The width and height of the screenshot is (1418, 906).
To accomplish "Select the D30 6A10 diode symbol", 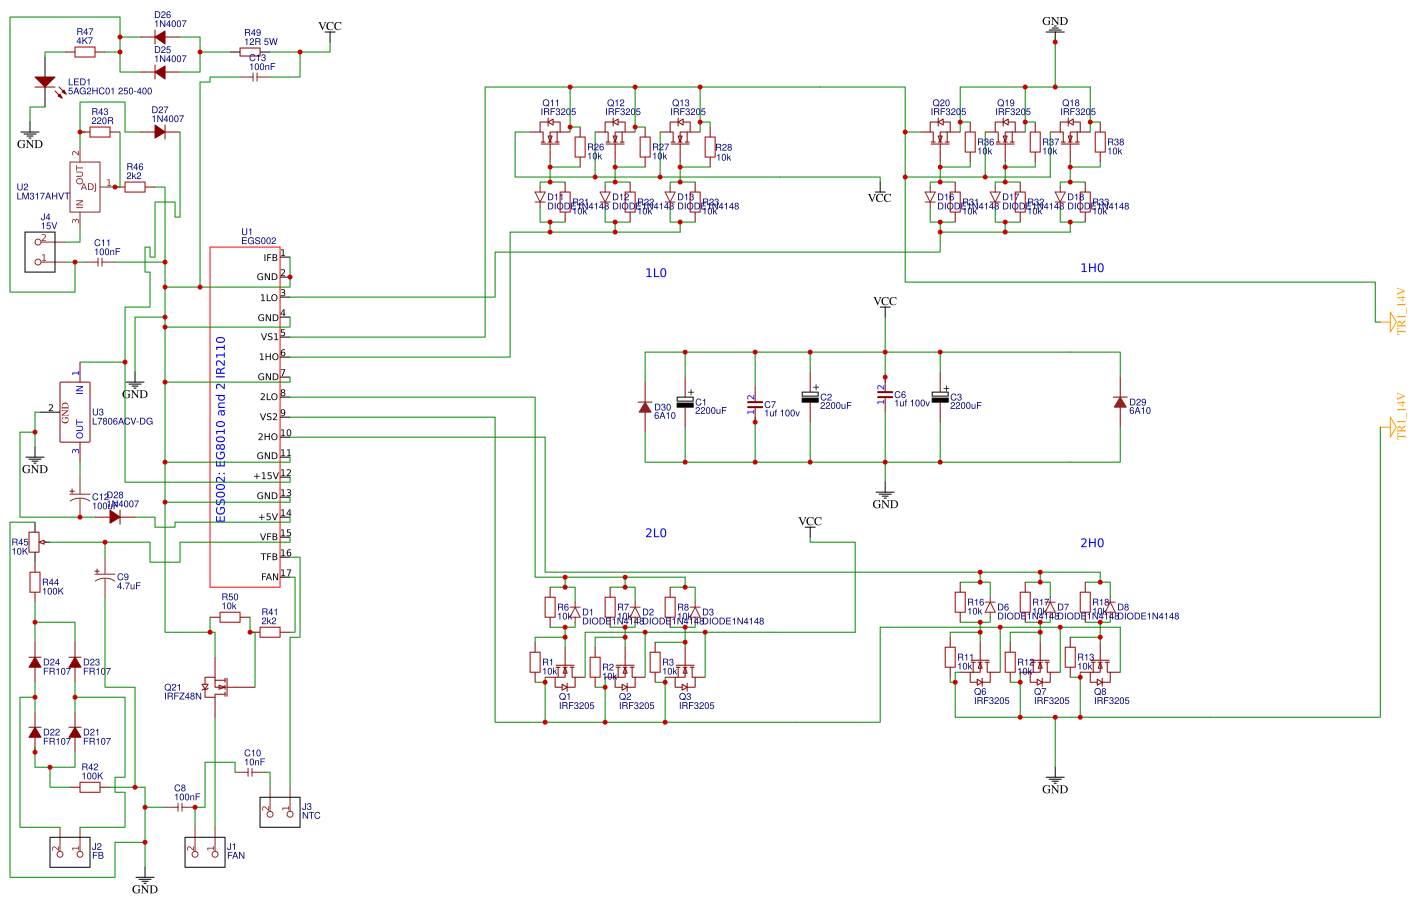I will pyautogui.click(x=645, y=407).
